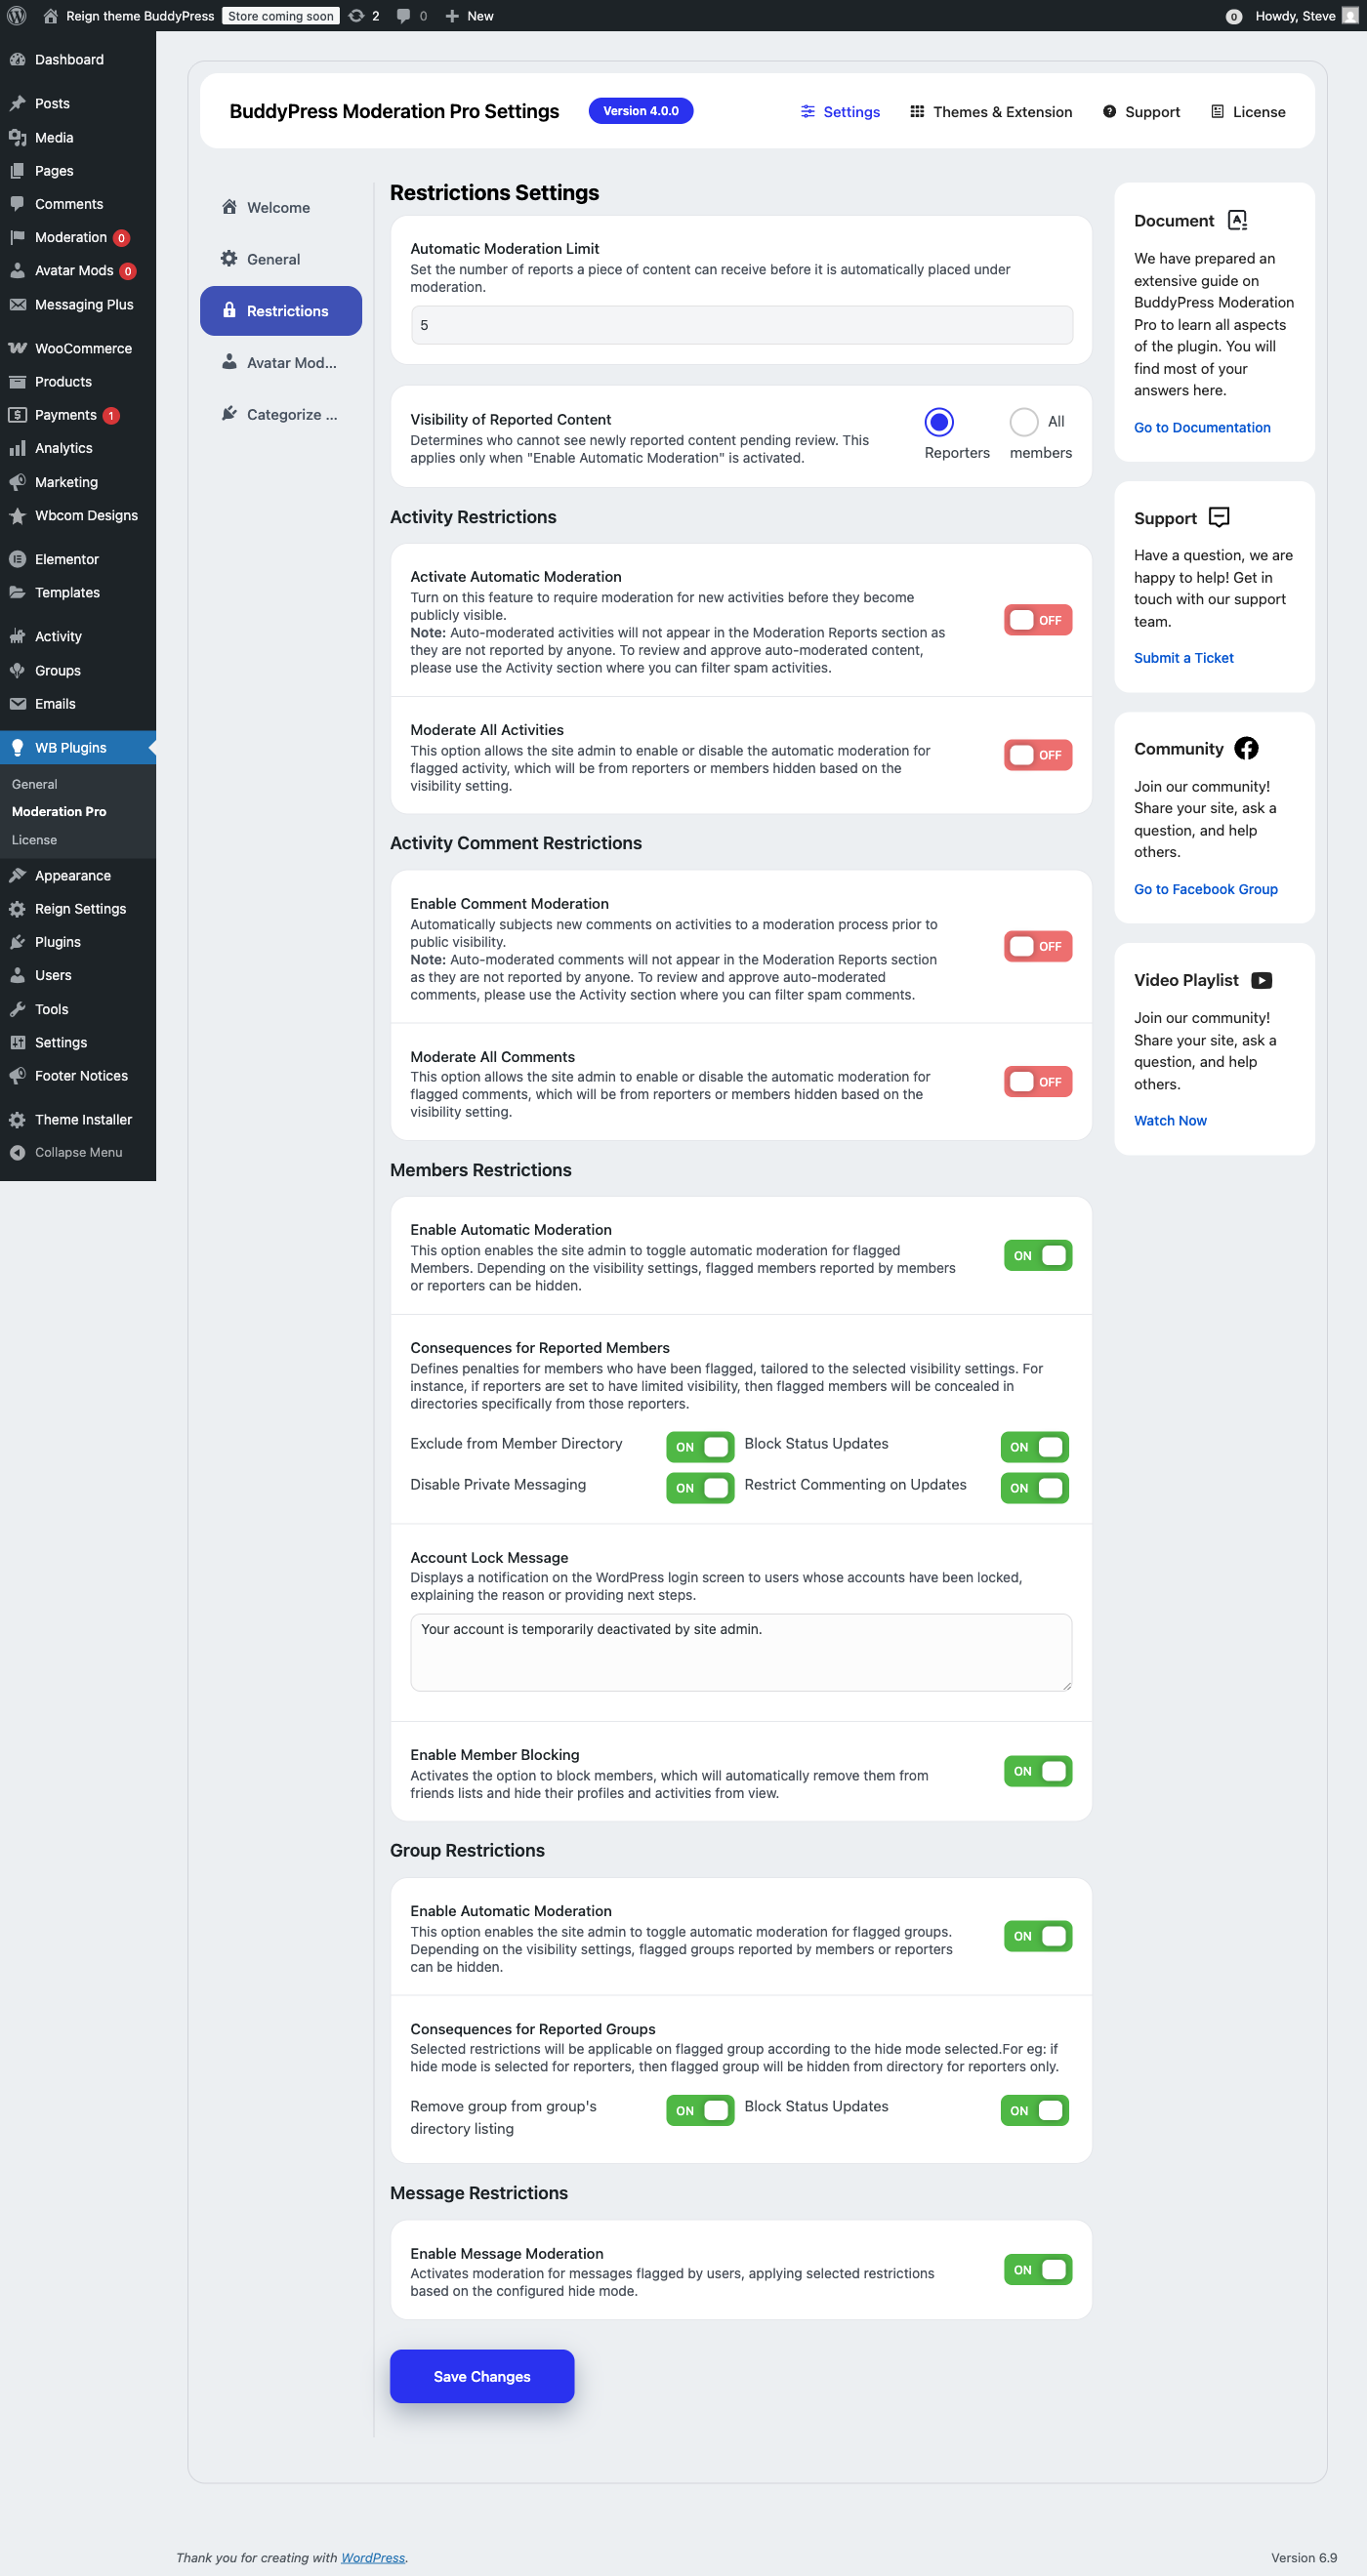Click the updates icon showing 2
The width and height of the screenshot is (1367, 2576).
[x=356, y=15]
